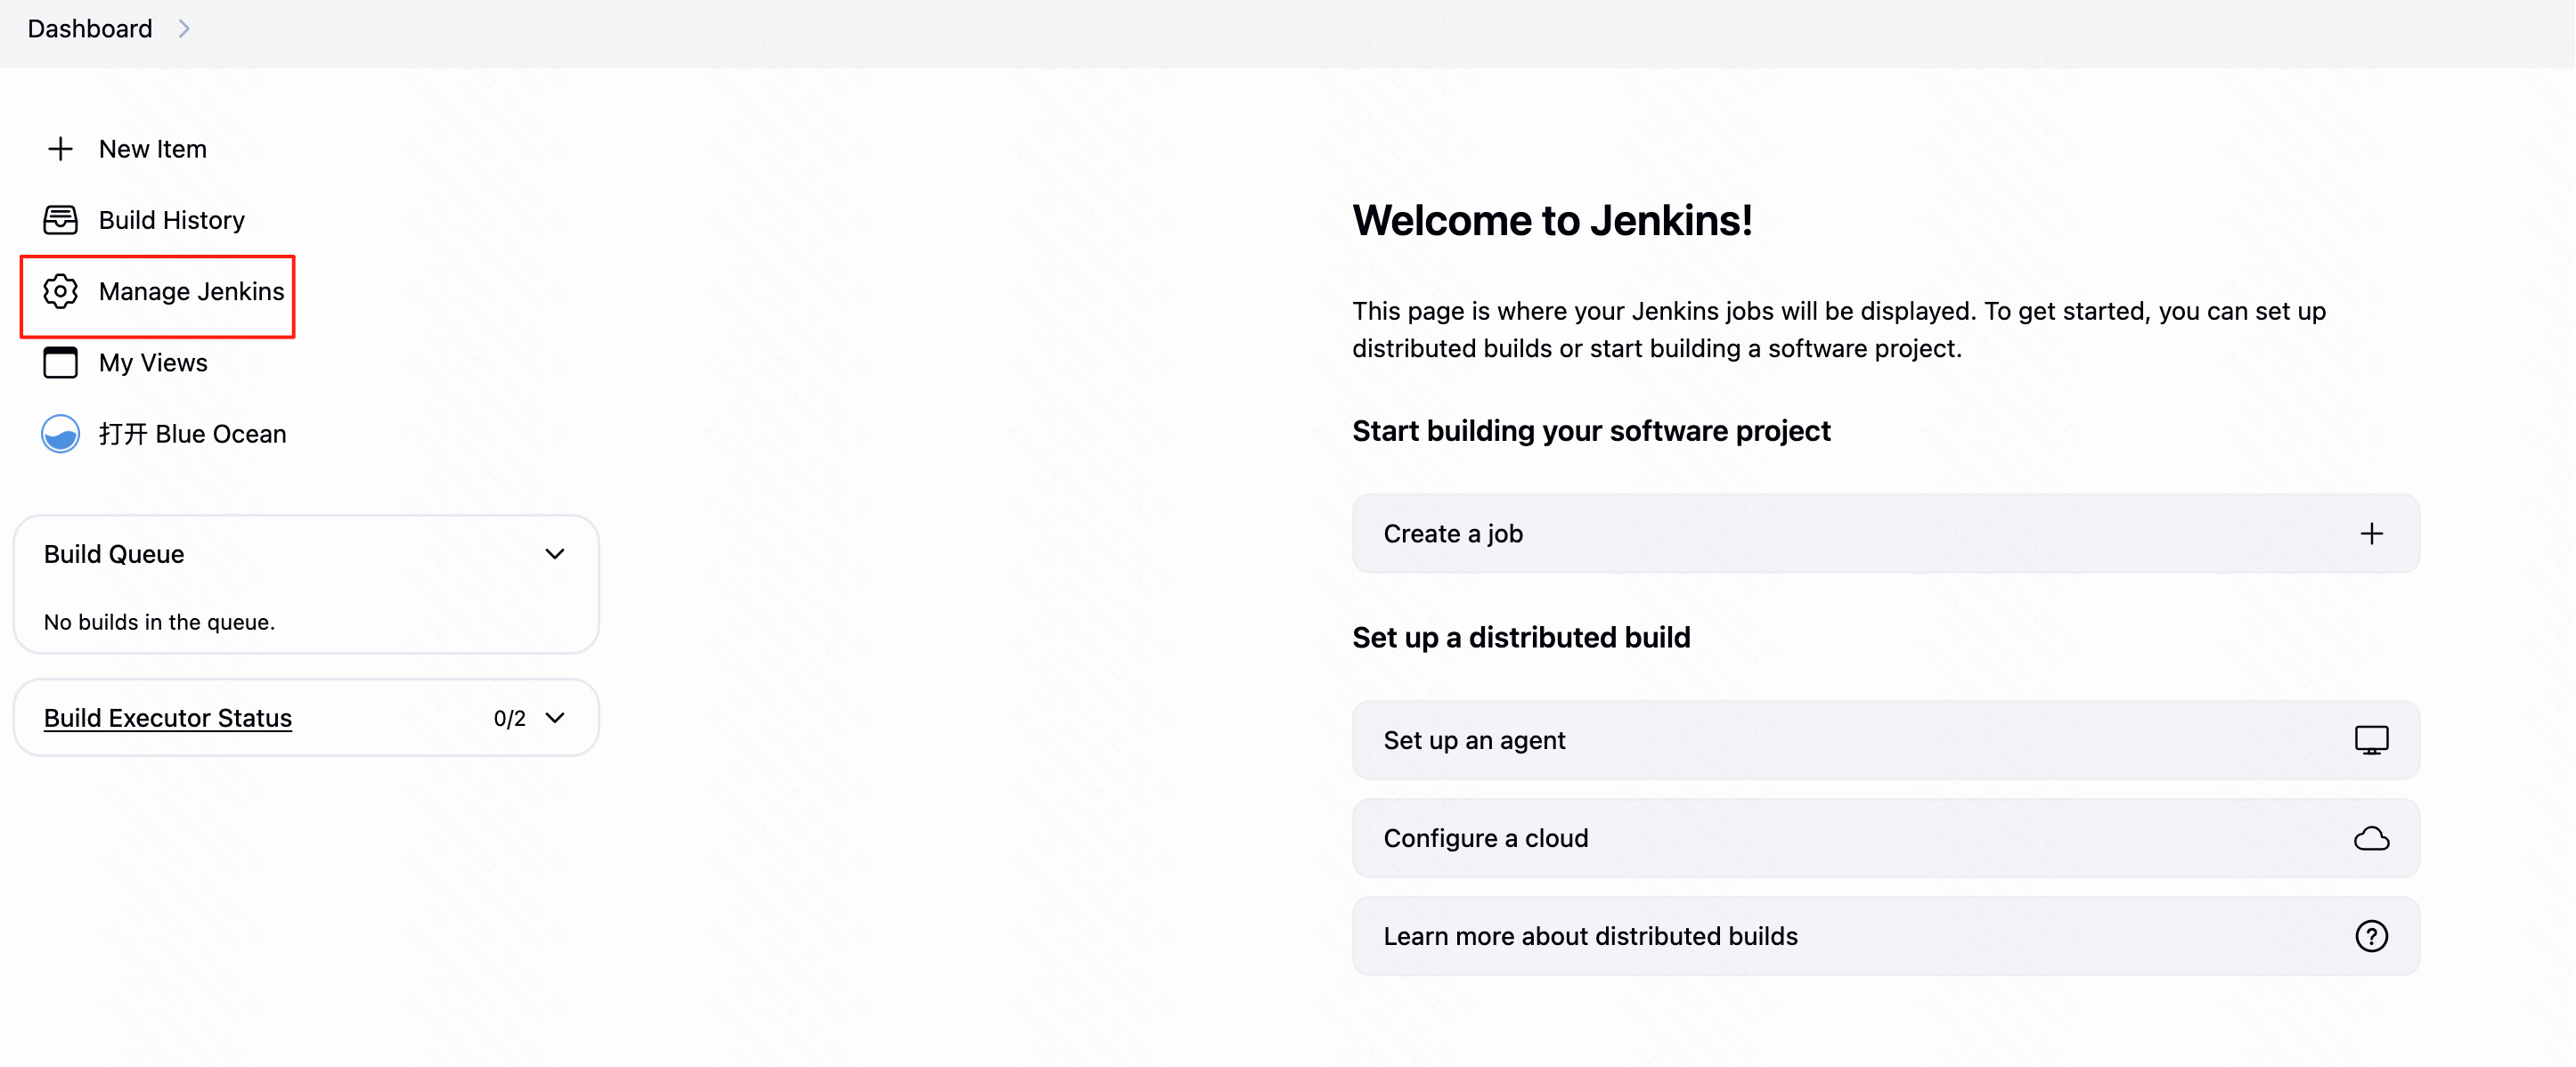
Task: Open the 打开 Blue Ocean sidebar text
Action: (192, 434)
